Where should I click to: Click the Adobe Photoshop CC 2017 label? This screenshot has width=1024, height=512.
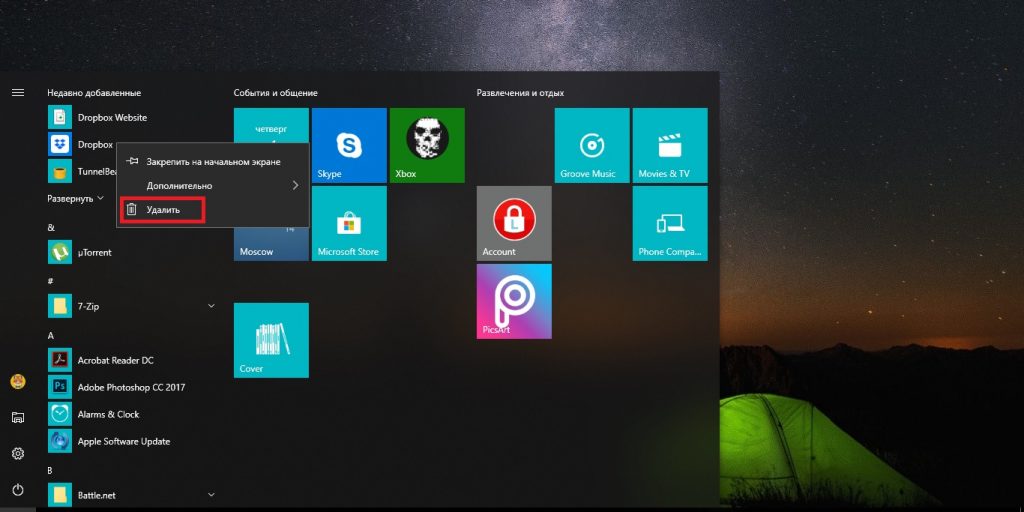click(131, 387)
